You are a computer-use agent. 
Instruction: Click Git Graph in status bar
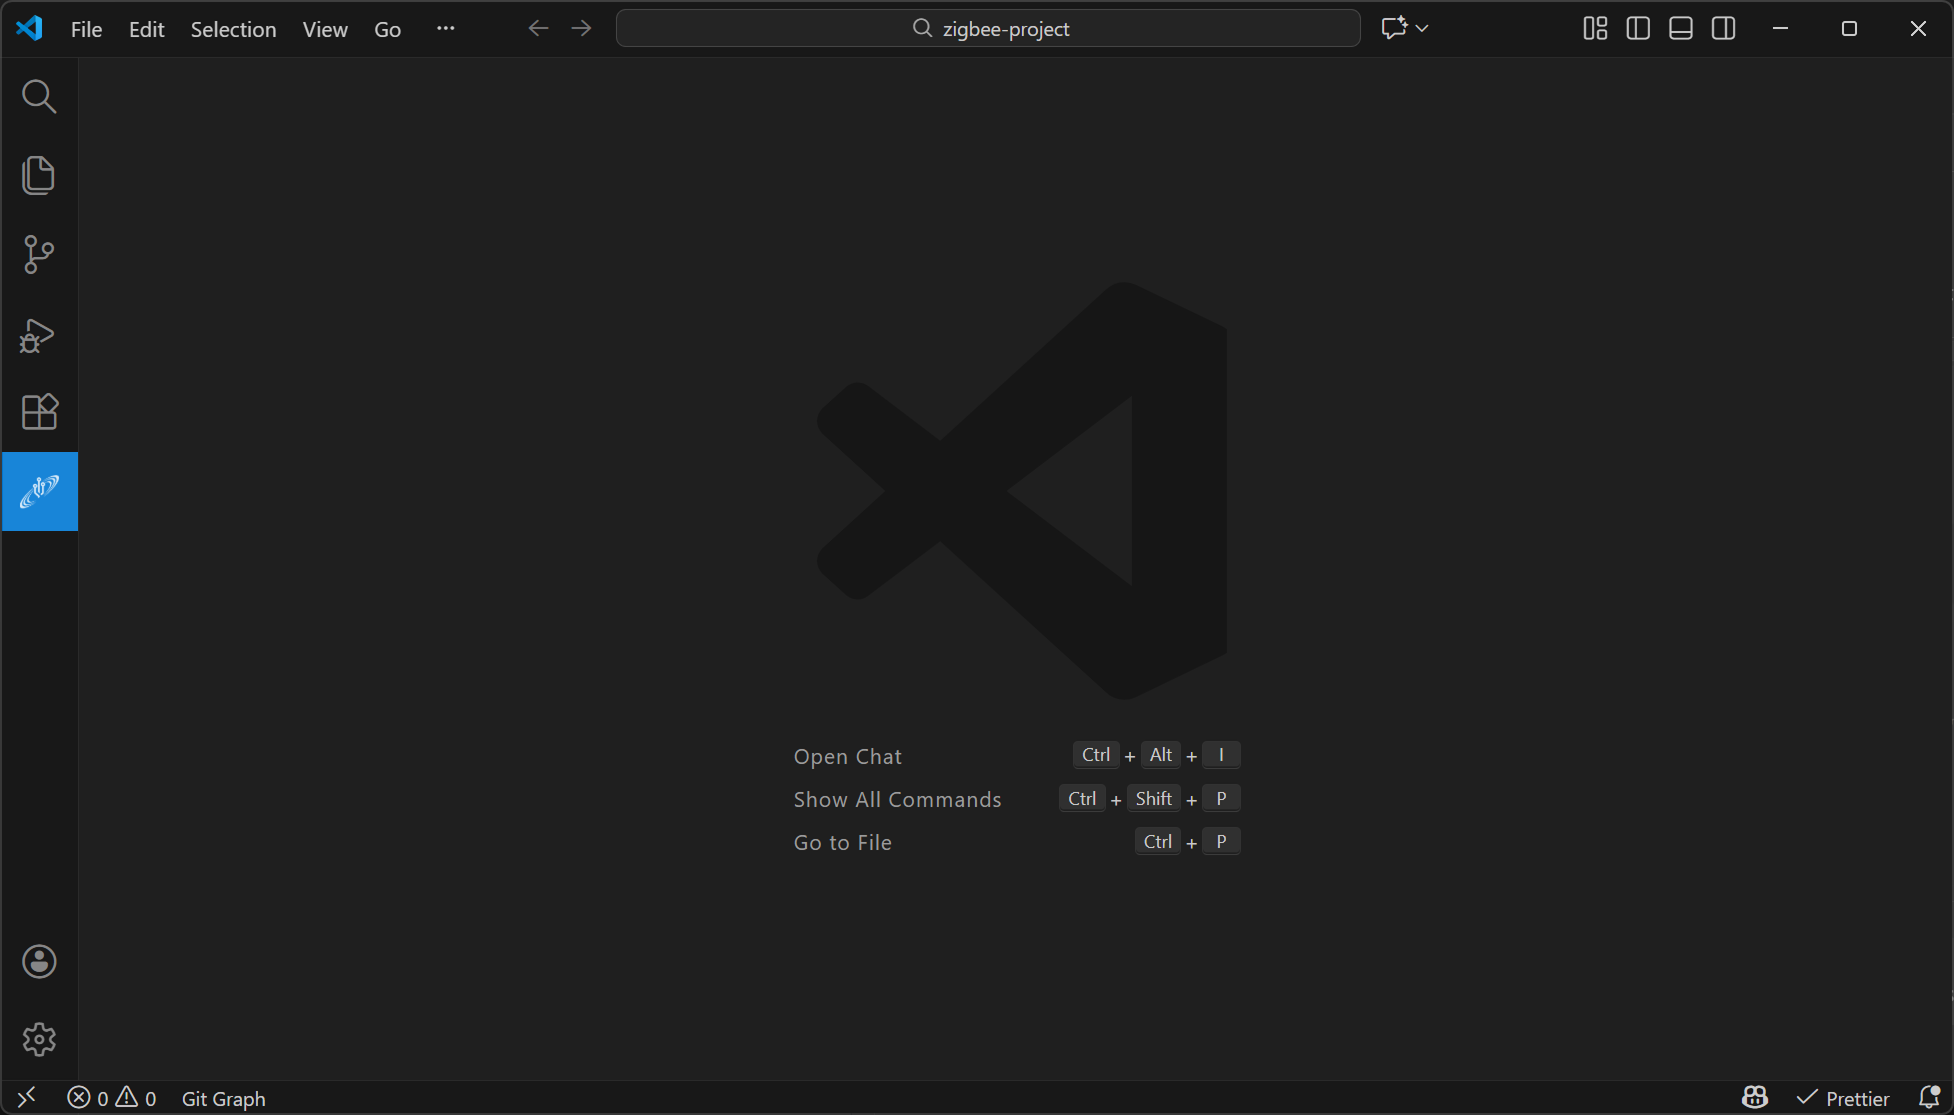coord(223,1098)
